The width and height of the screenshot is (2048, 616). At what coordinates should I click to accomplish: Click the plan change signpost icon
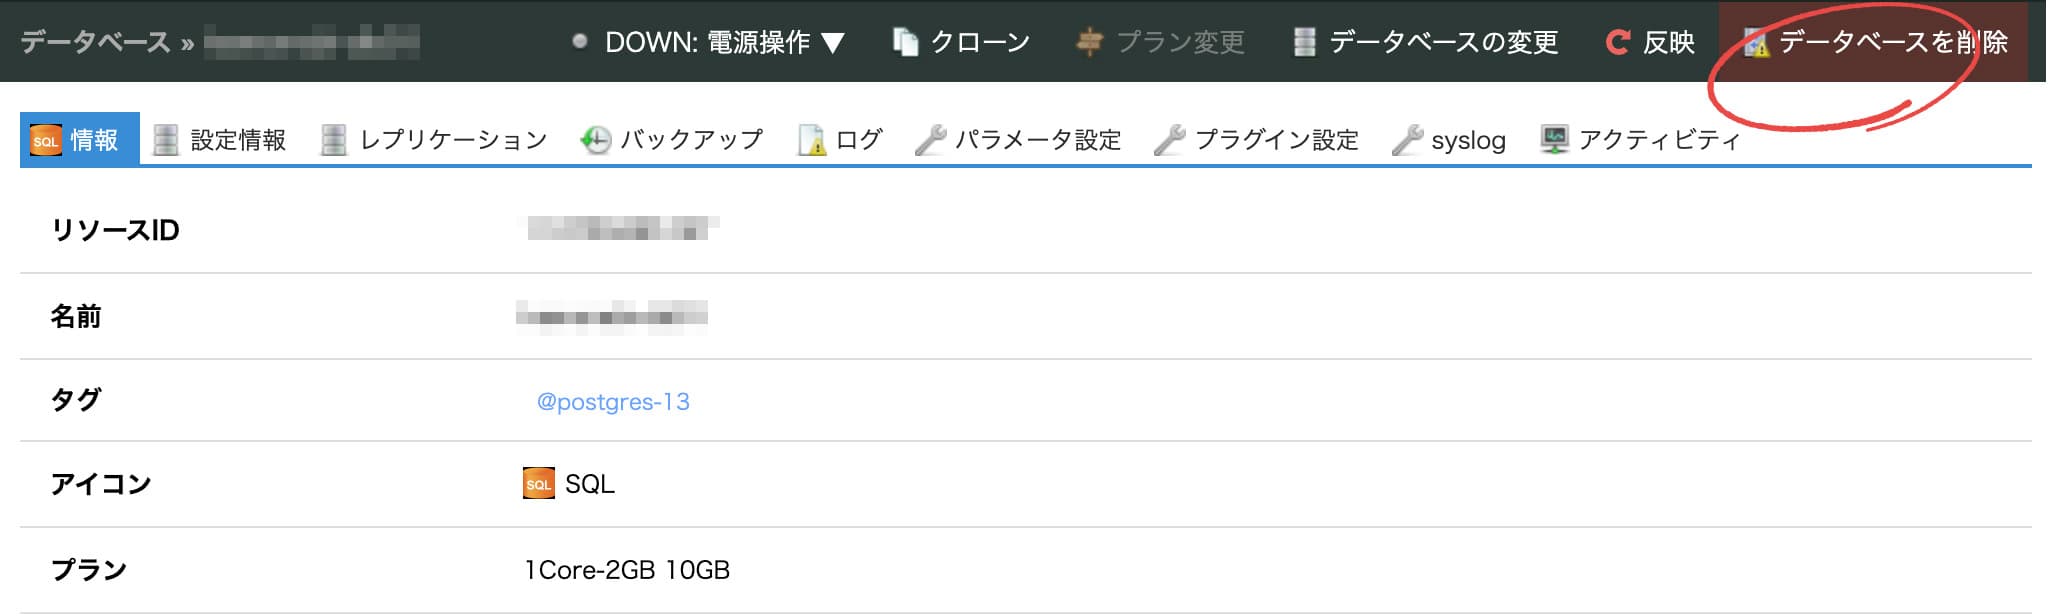(x=1089, y=42)
